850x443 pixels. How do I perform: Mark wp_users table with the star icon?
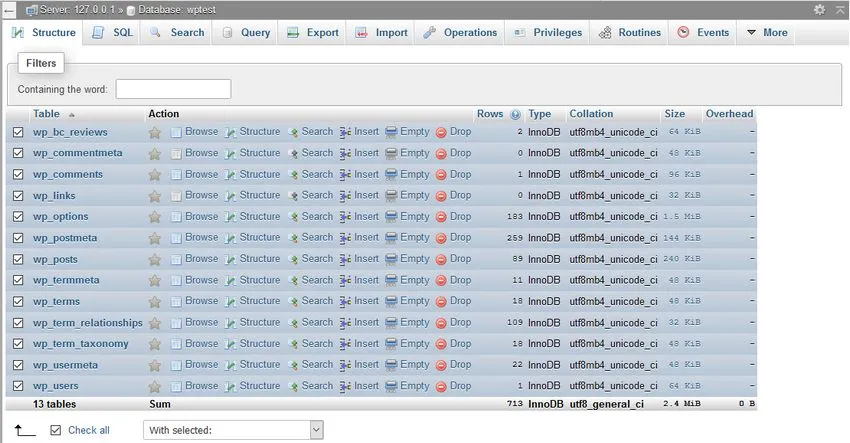[154, 386]
